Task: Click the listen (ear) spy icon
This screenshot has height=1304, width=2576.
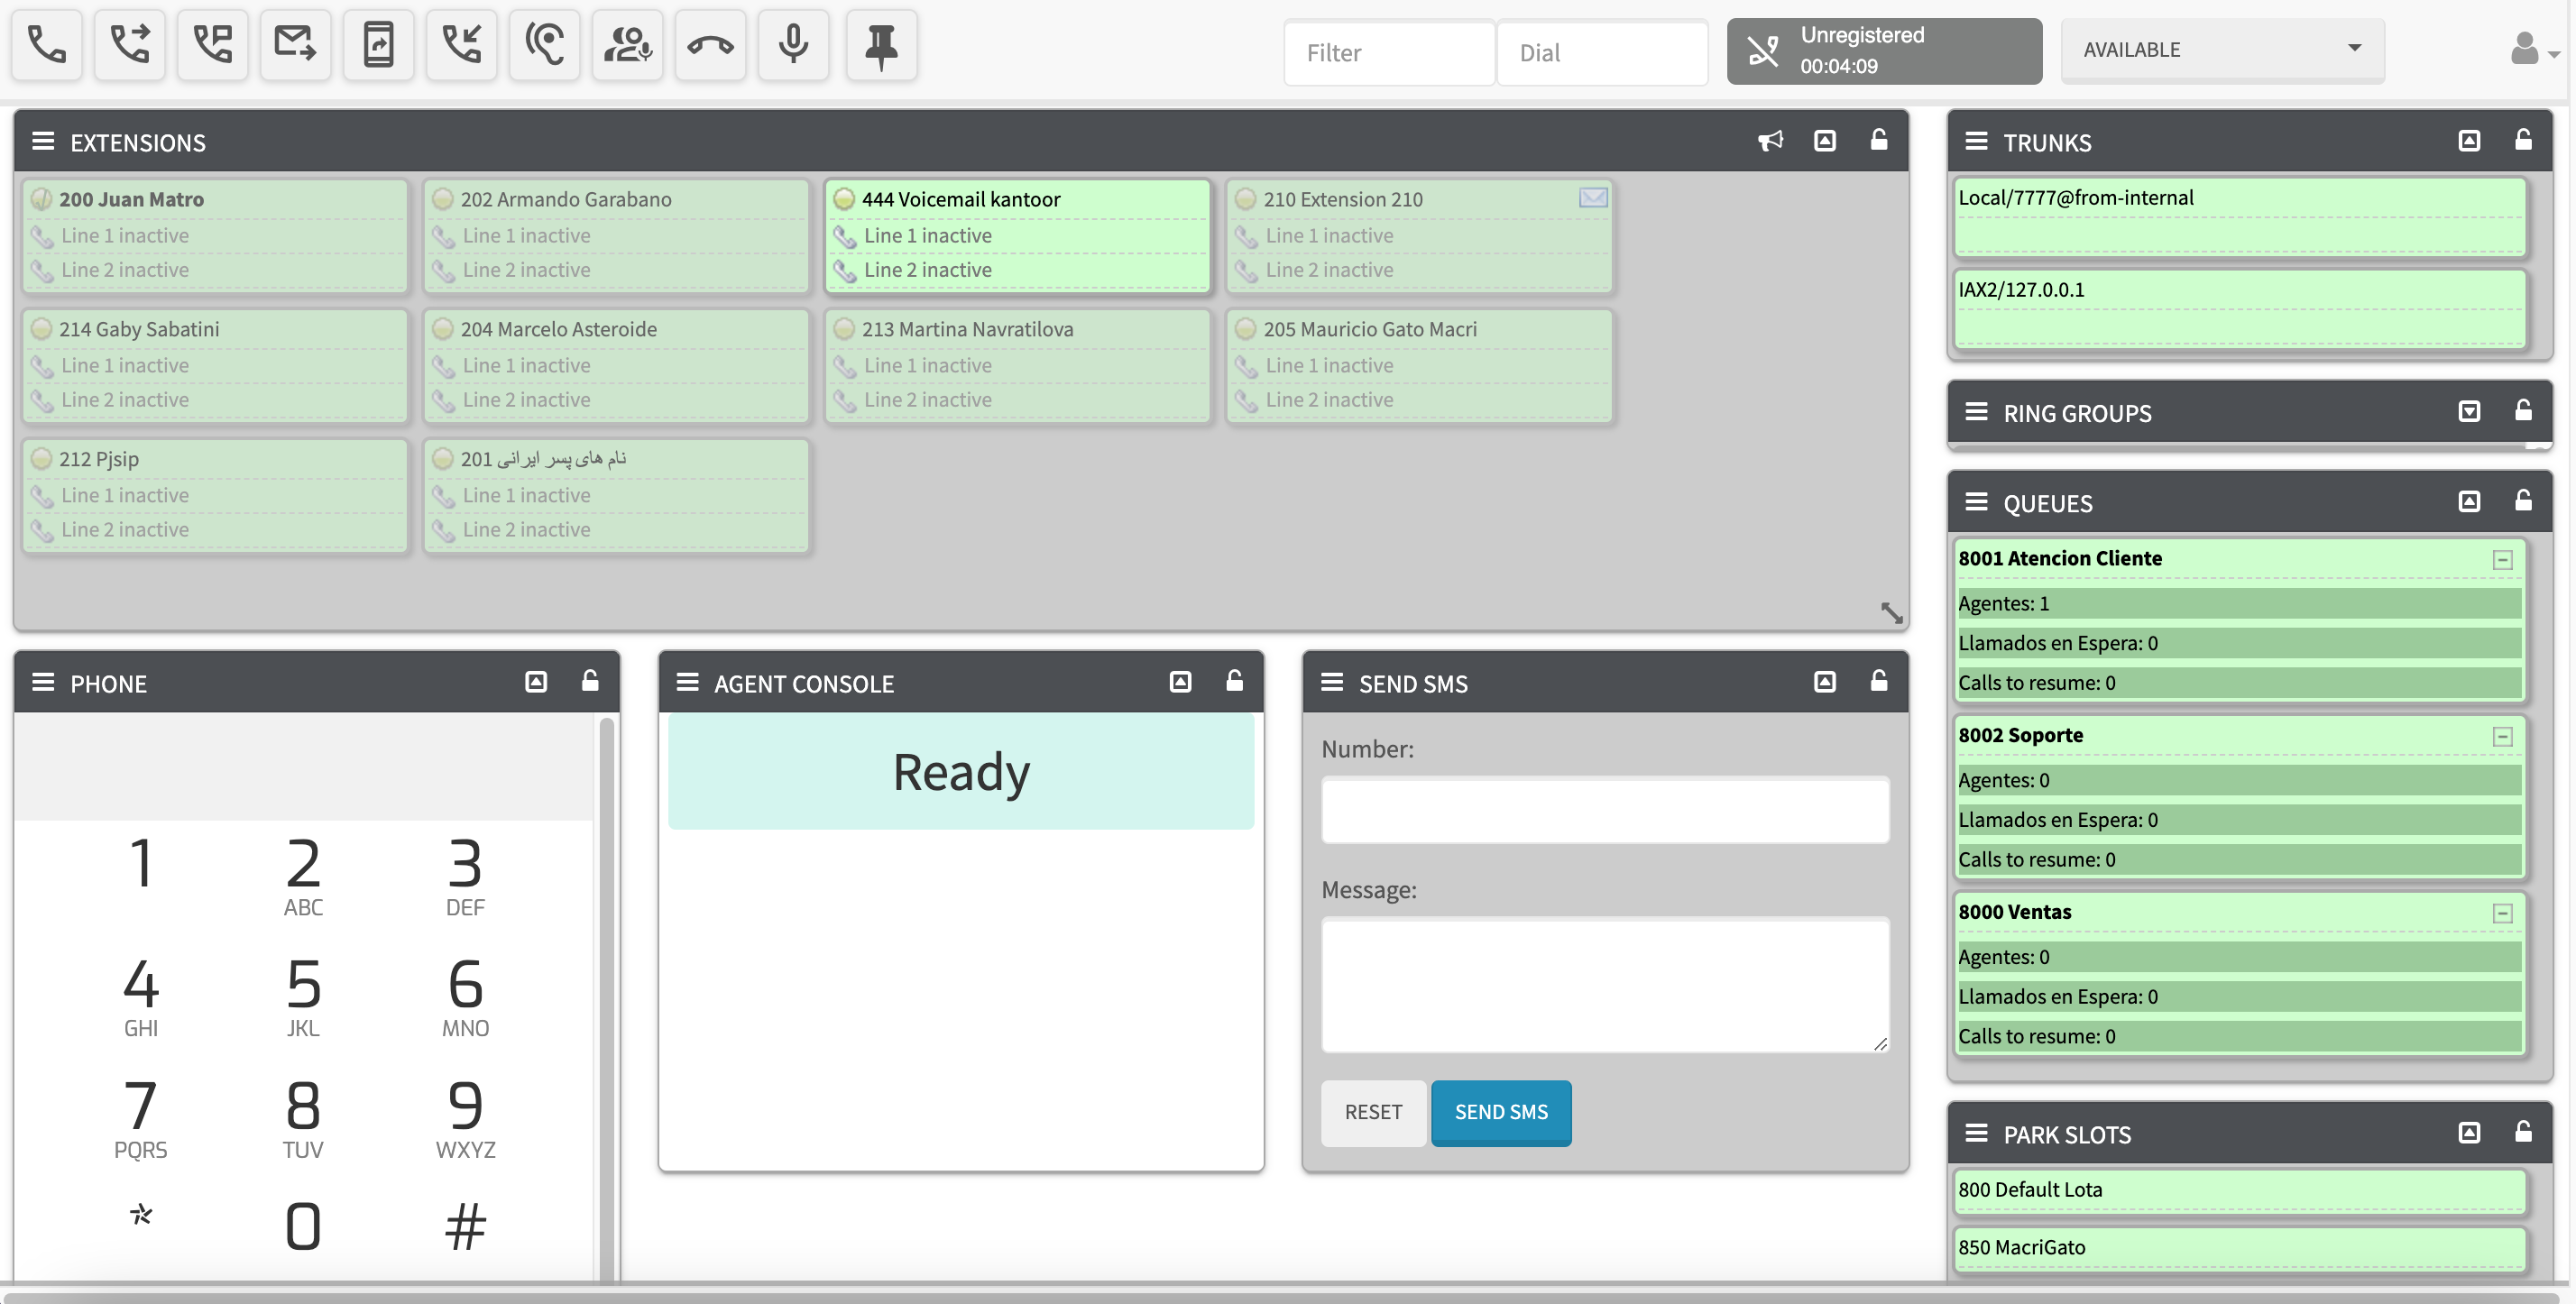Action: pos(544,45)
